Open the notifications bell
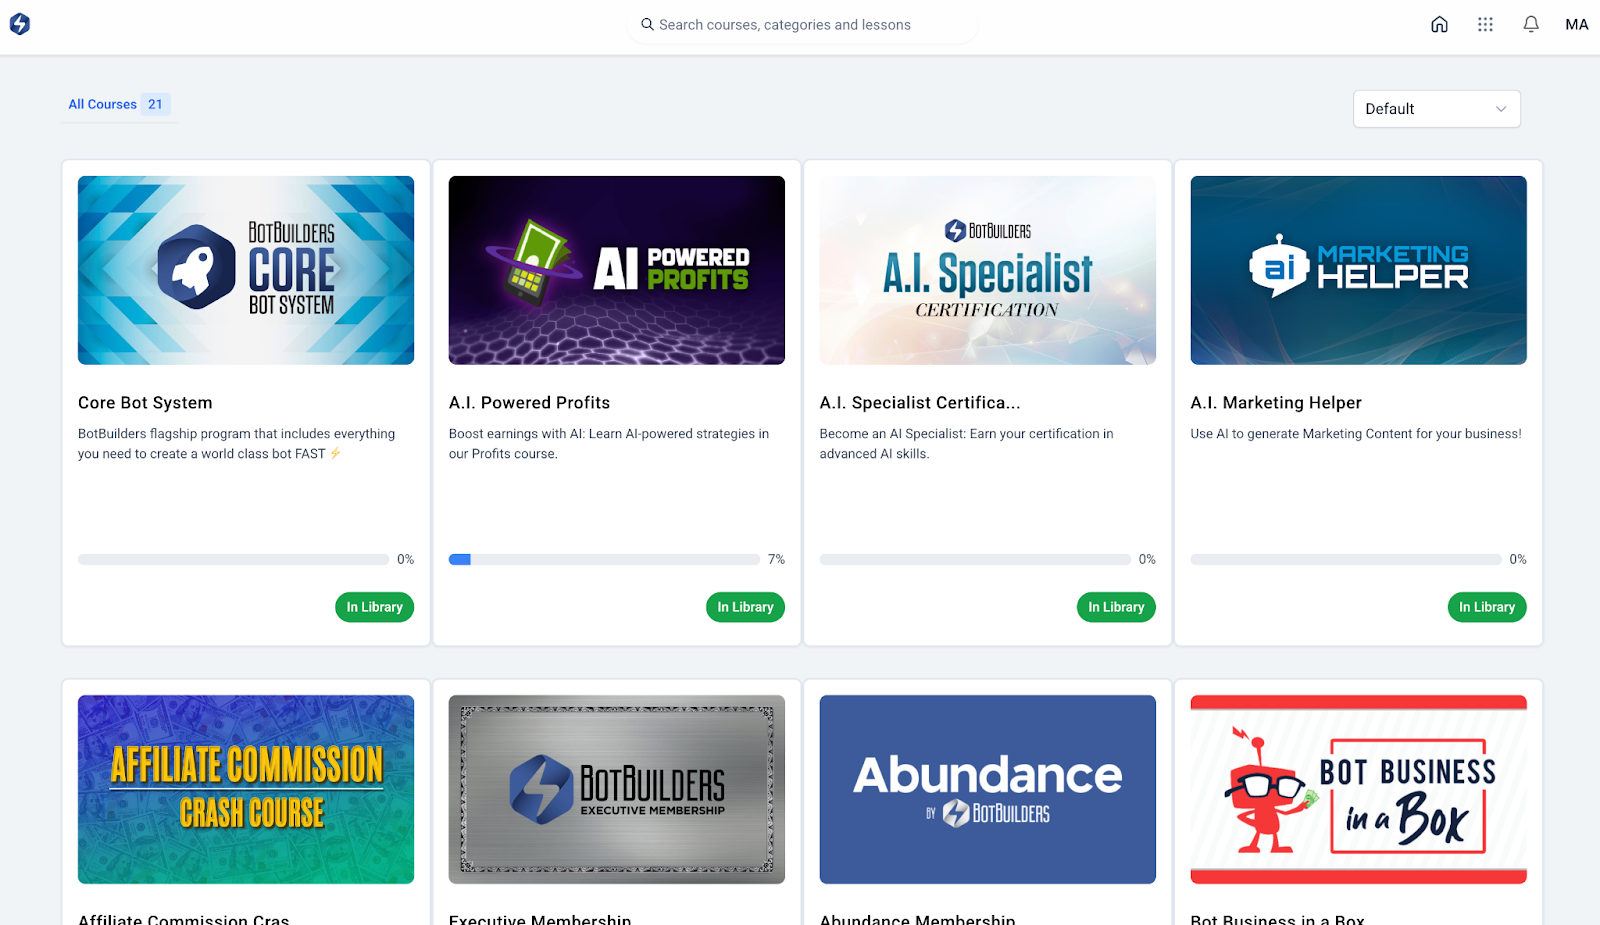1600x925 pixels. 1531,24
